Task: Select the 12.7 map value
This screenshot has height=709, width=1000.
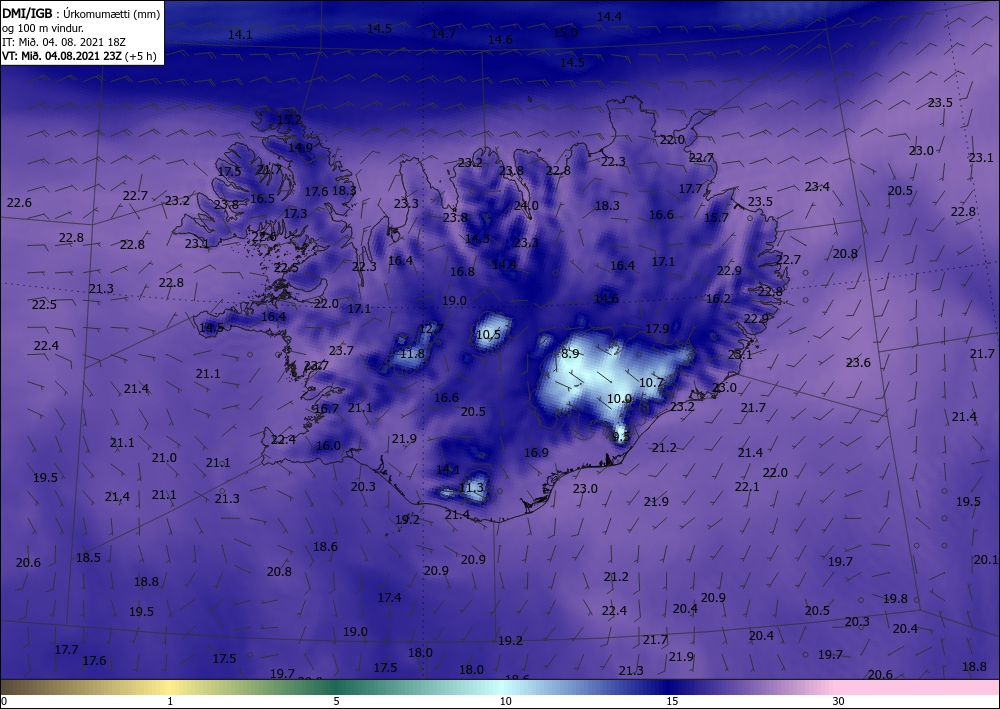Action: (431, 328)
